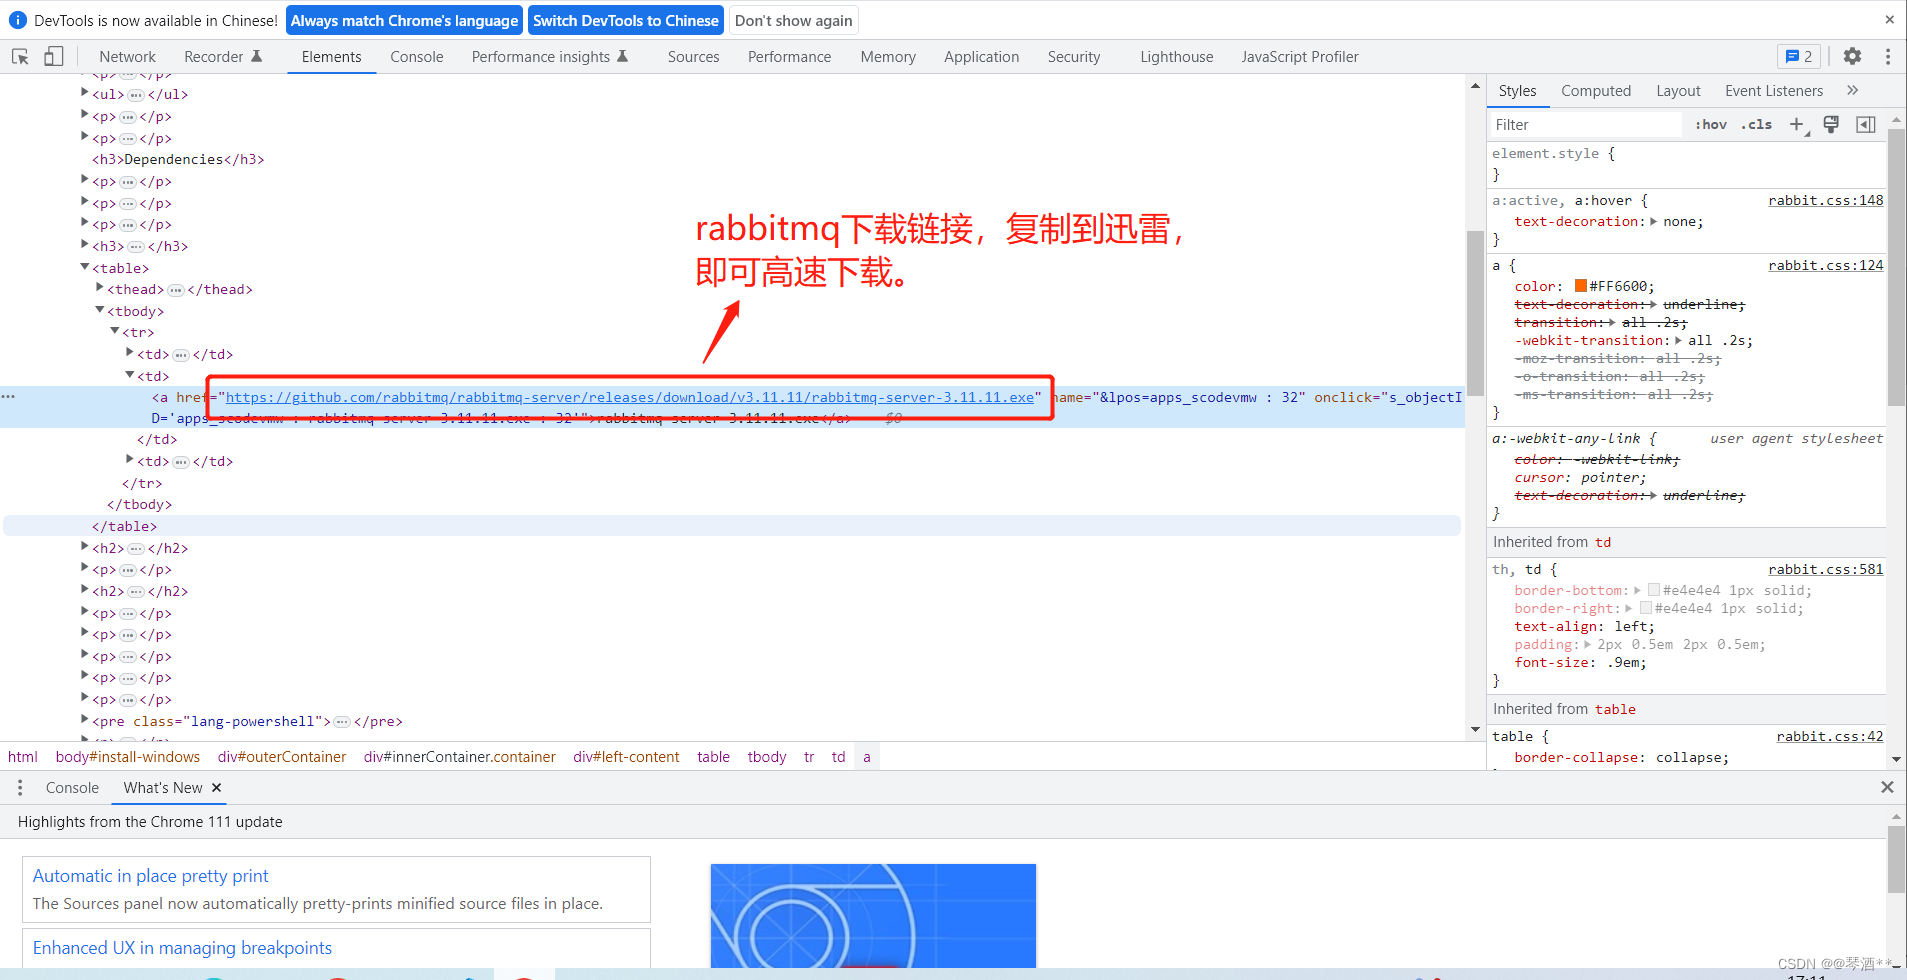Open rabbit.css:581 source link
Screen dimensions: 1907x980
click(x=1825, y=569)
